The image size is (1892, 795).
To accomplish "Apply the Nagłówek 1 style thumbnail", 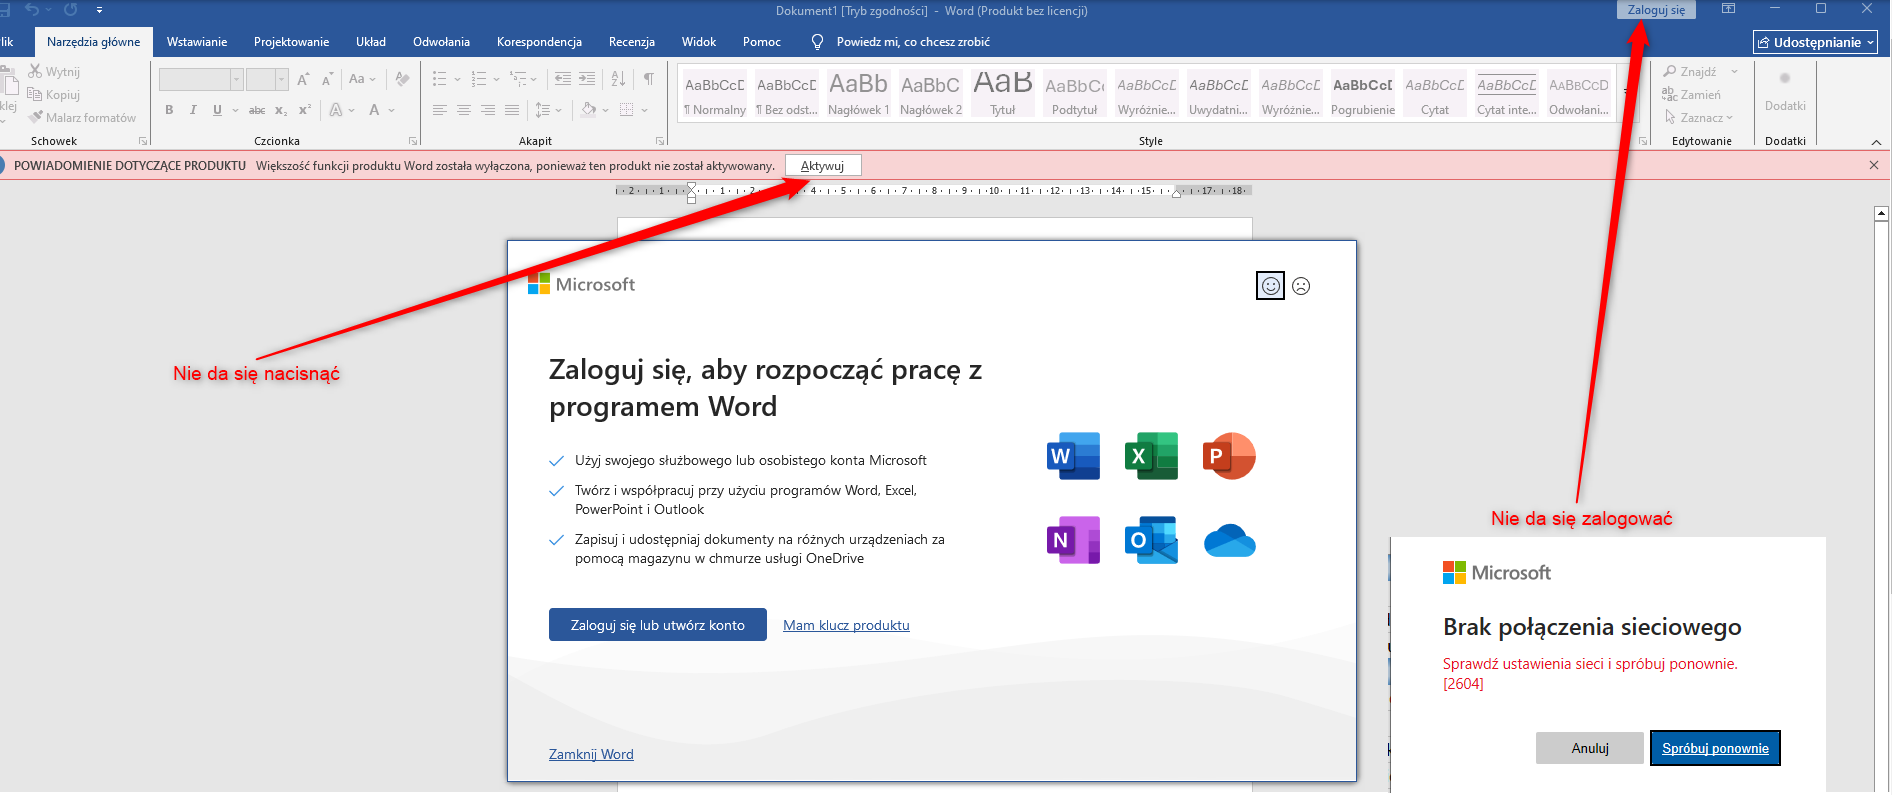I will click(x=859, y=93).
